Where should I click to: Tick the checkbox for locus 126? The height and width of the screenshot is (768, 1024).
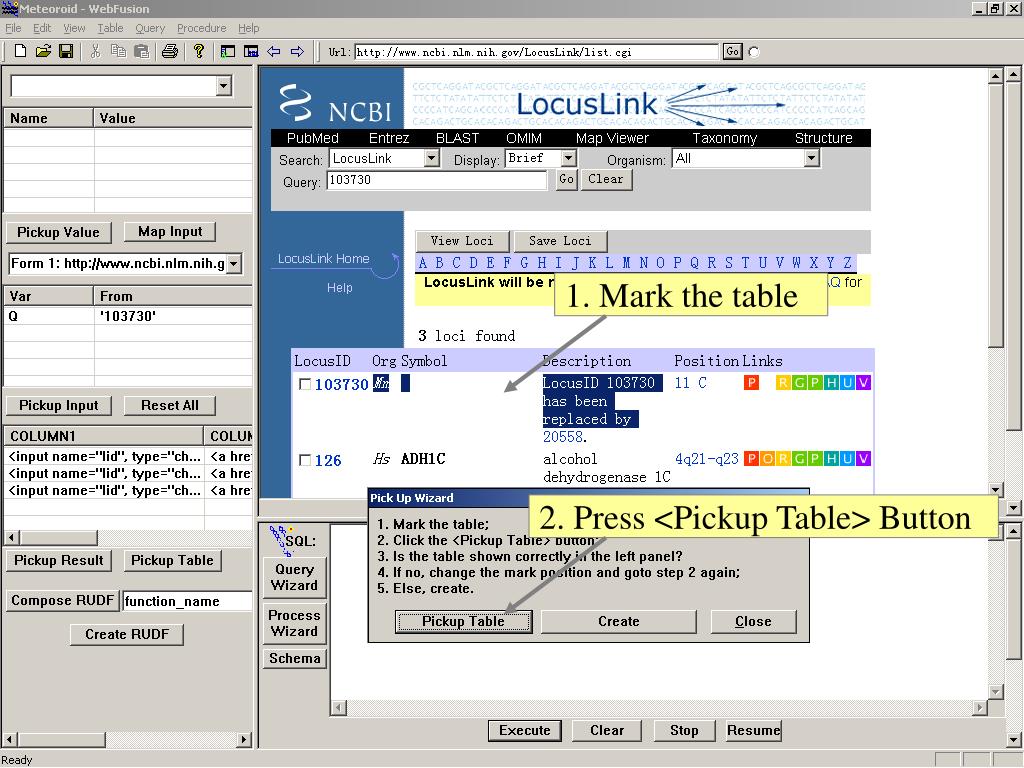(304, 460)
